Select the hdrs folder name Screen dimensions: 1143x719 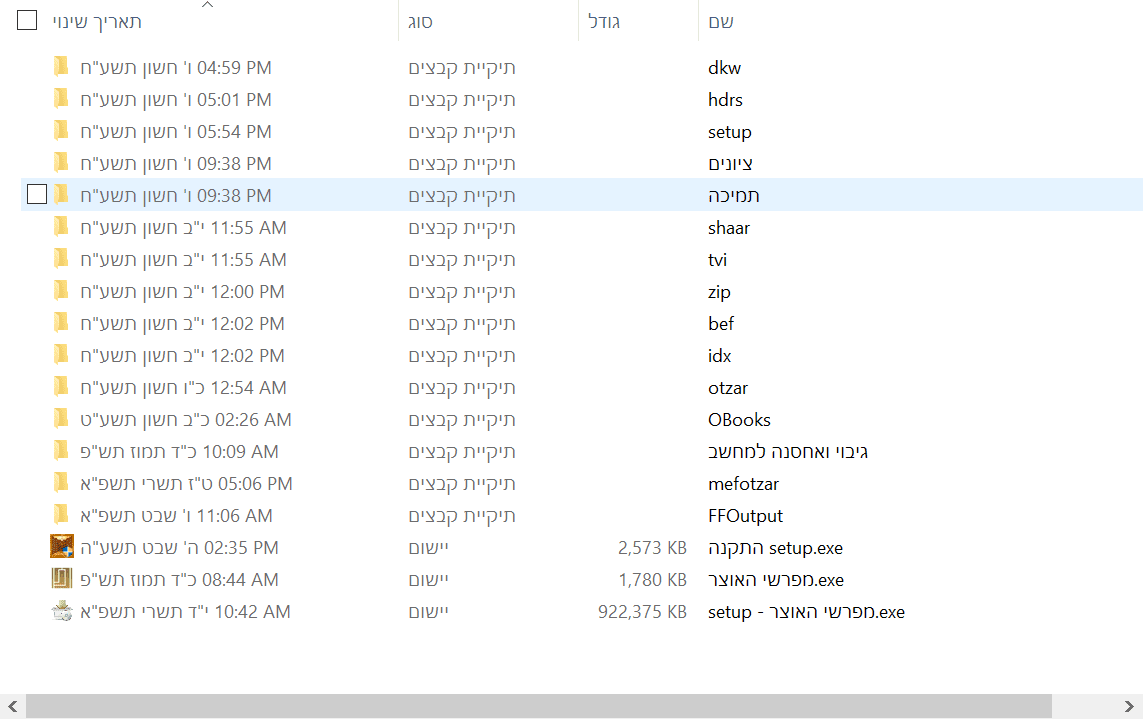click(x=725, y=100)
